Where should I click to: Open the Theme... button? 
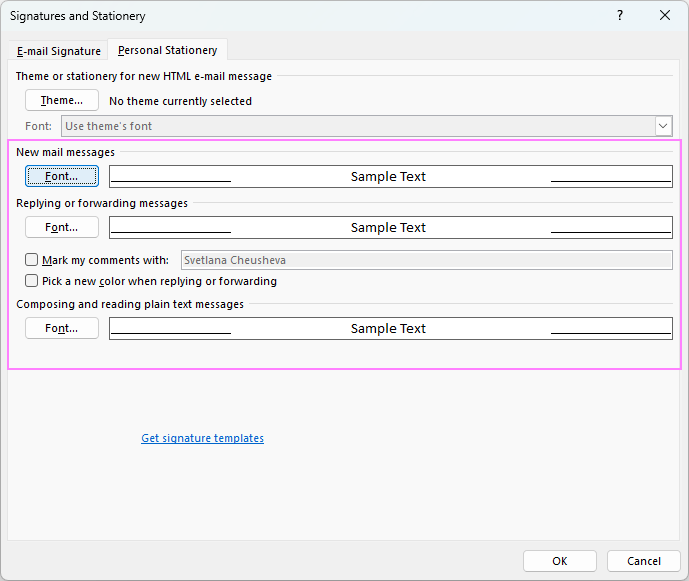click(x=62, y=100)
